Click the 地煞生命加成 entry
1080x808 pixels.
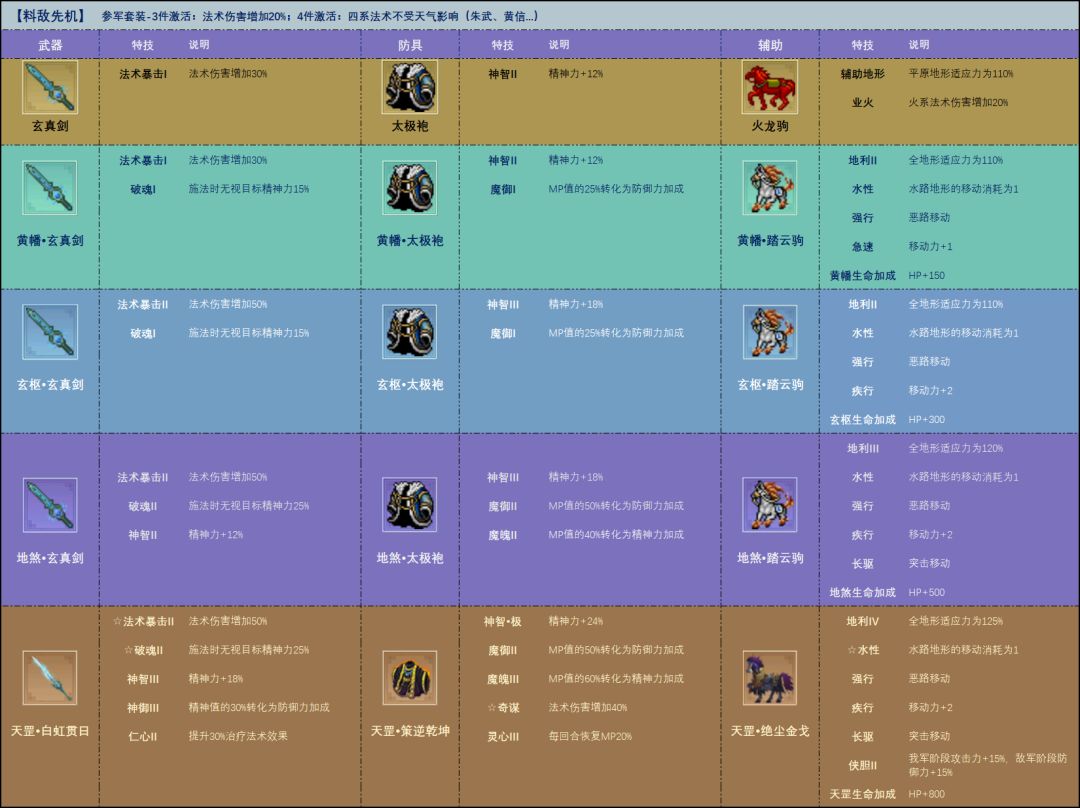click(x=862, y=592)
